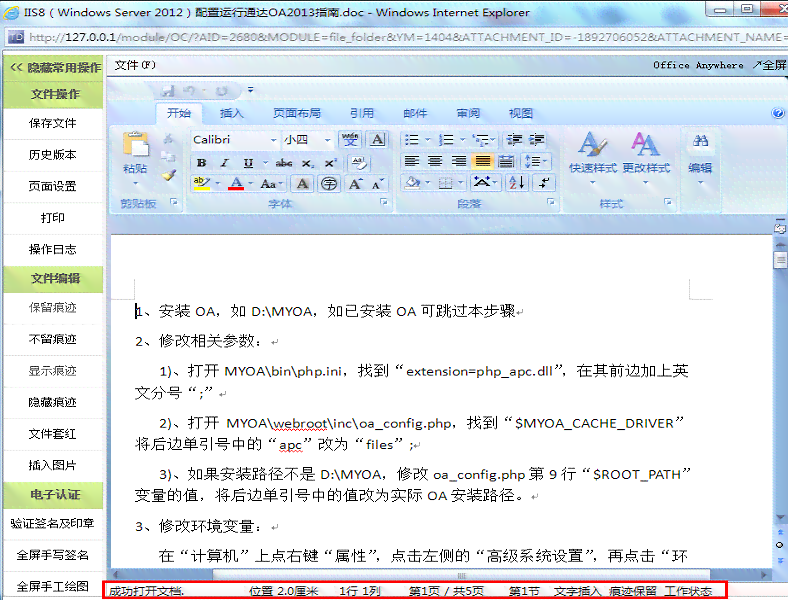
Task: Click 文件套红 in the sidebar
Action: tap(53, 434)
